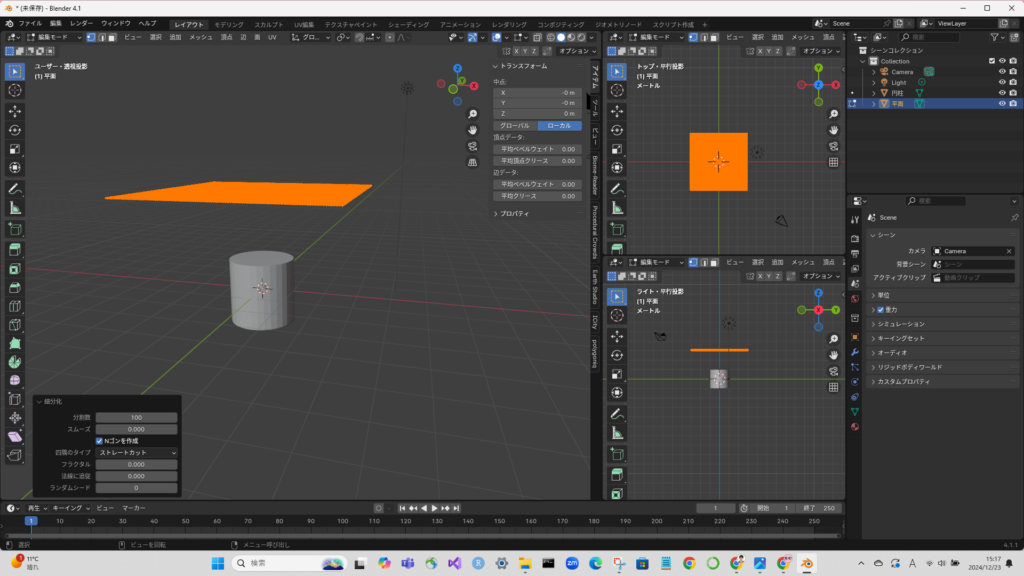Select the Scale tool in main viewport toolbar
This screenshot has width=1024, height=576.
(15, 149)
